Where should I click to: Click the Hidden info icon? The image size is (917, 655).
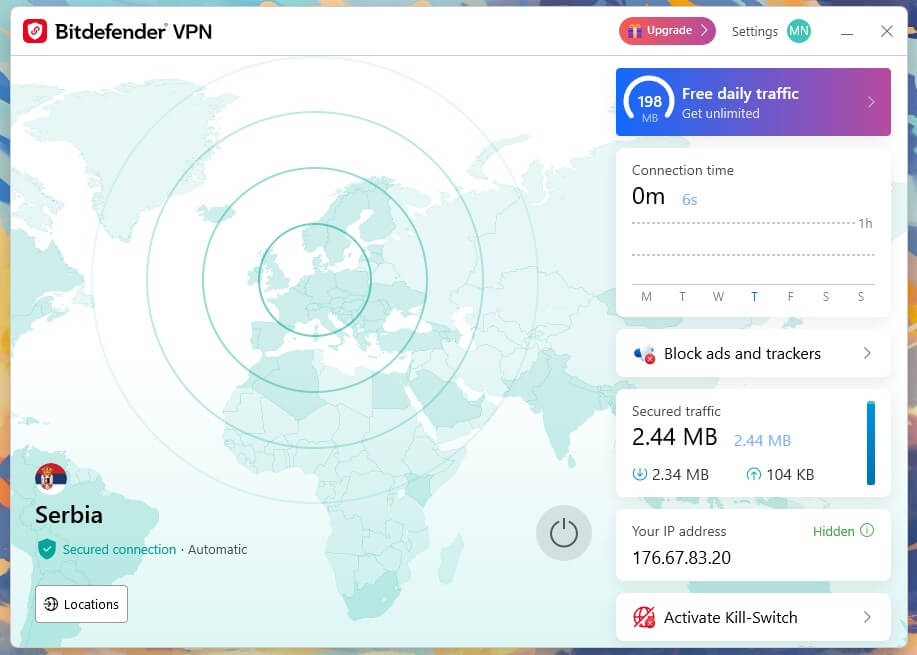point(867,530)
